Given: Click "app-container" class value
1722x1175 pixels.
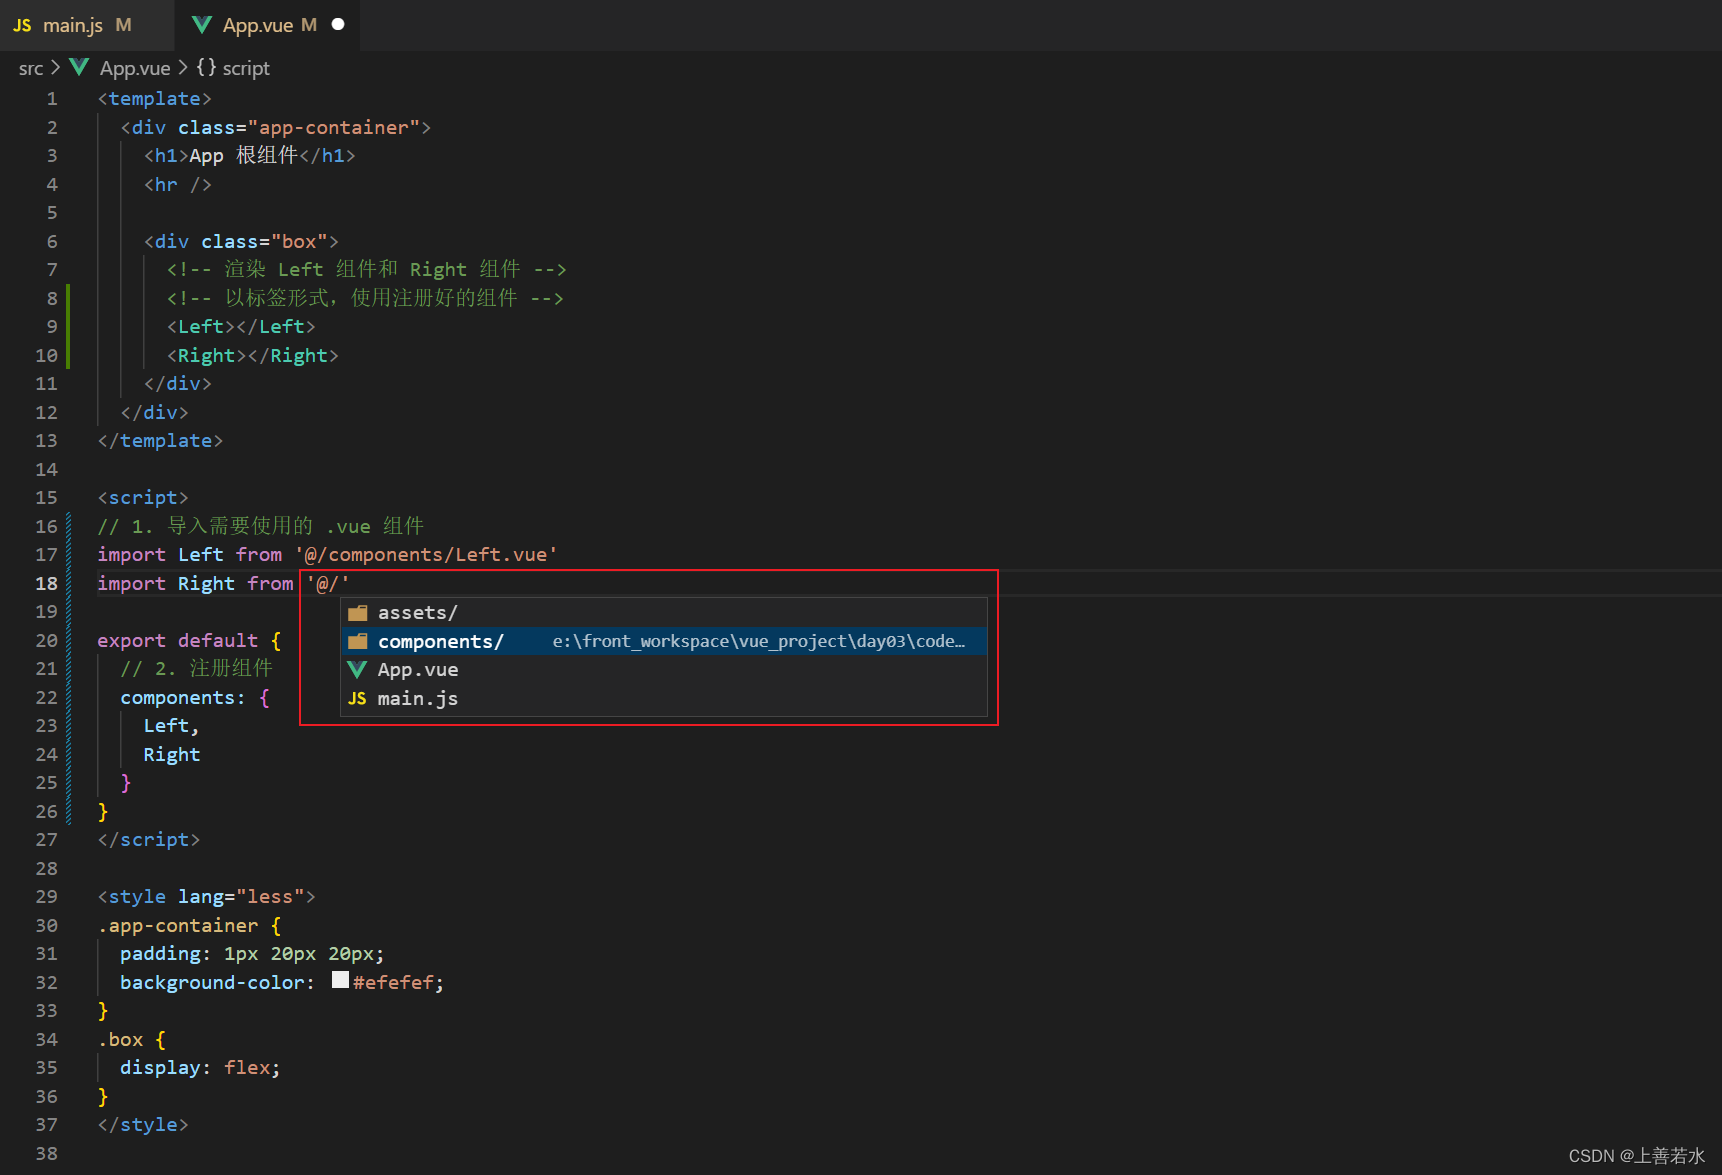Looking at the screenshot, I should tap(334, 127).
